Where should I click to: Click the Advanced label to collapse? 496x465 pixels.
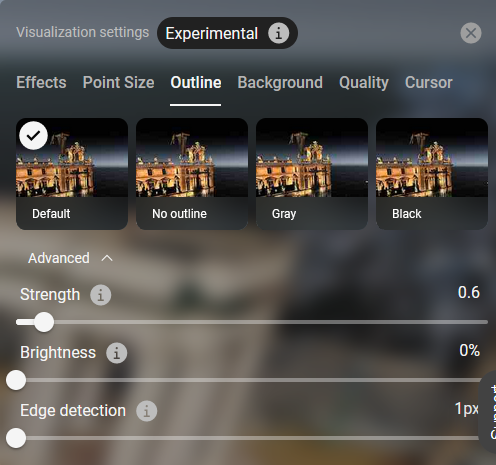point(59,258)
